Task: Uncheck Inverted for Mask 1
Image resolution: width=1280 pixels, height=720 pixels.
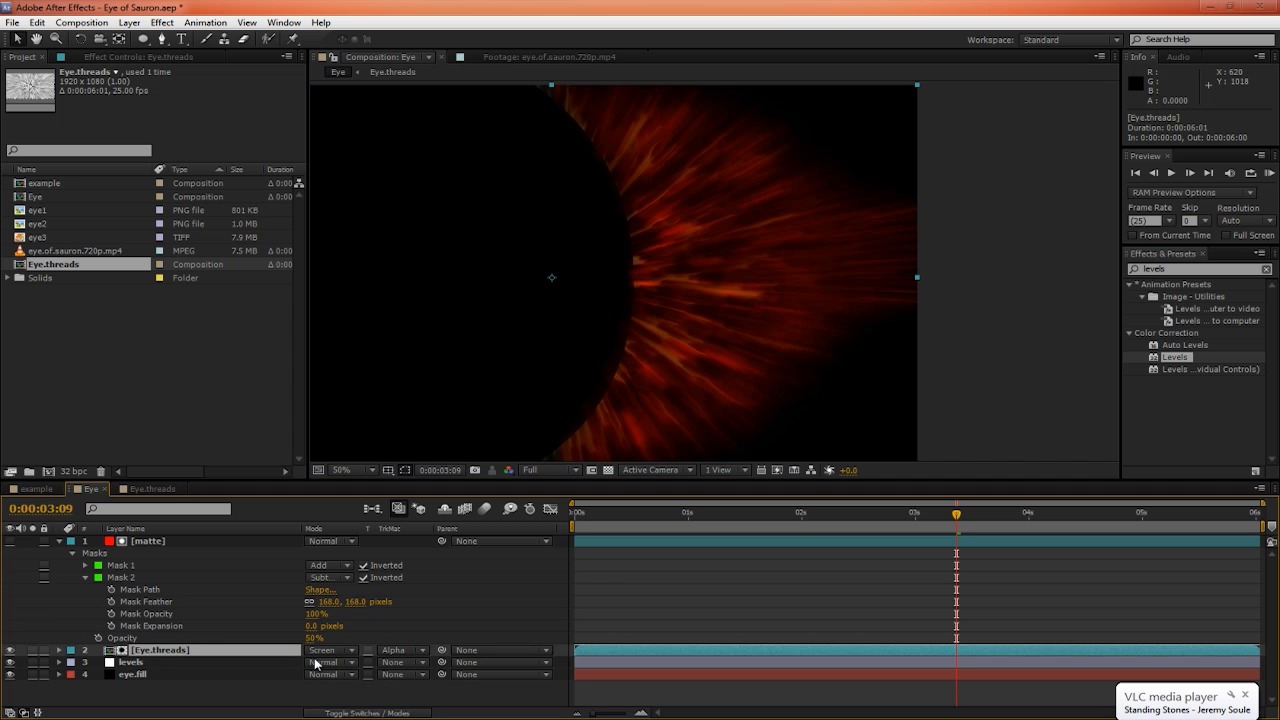Action: coord(363,565)
